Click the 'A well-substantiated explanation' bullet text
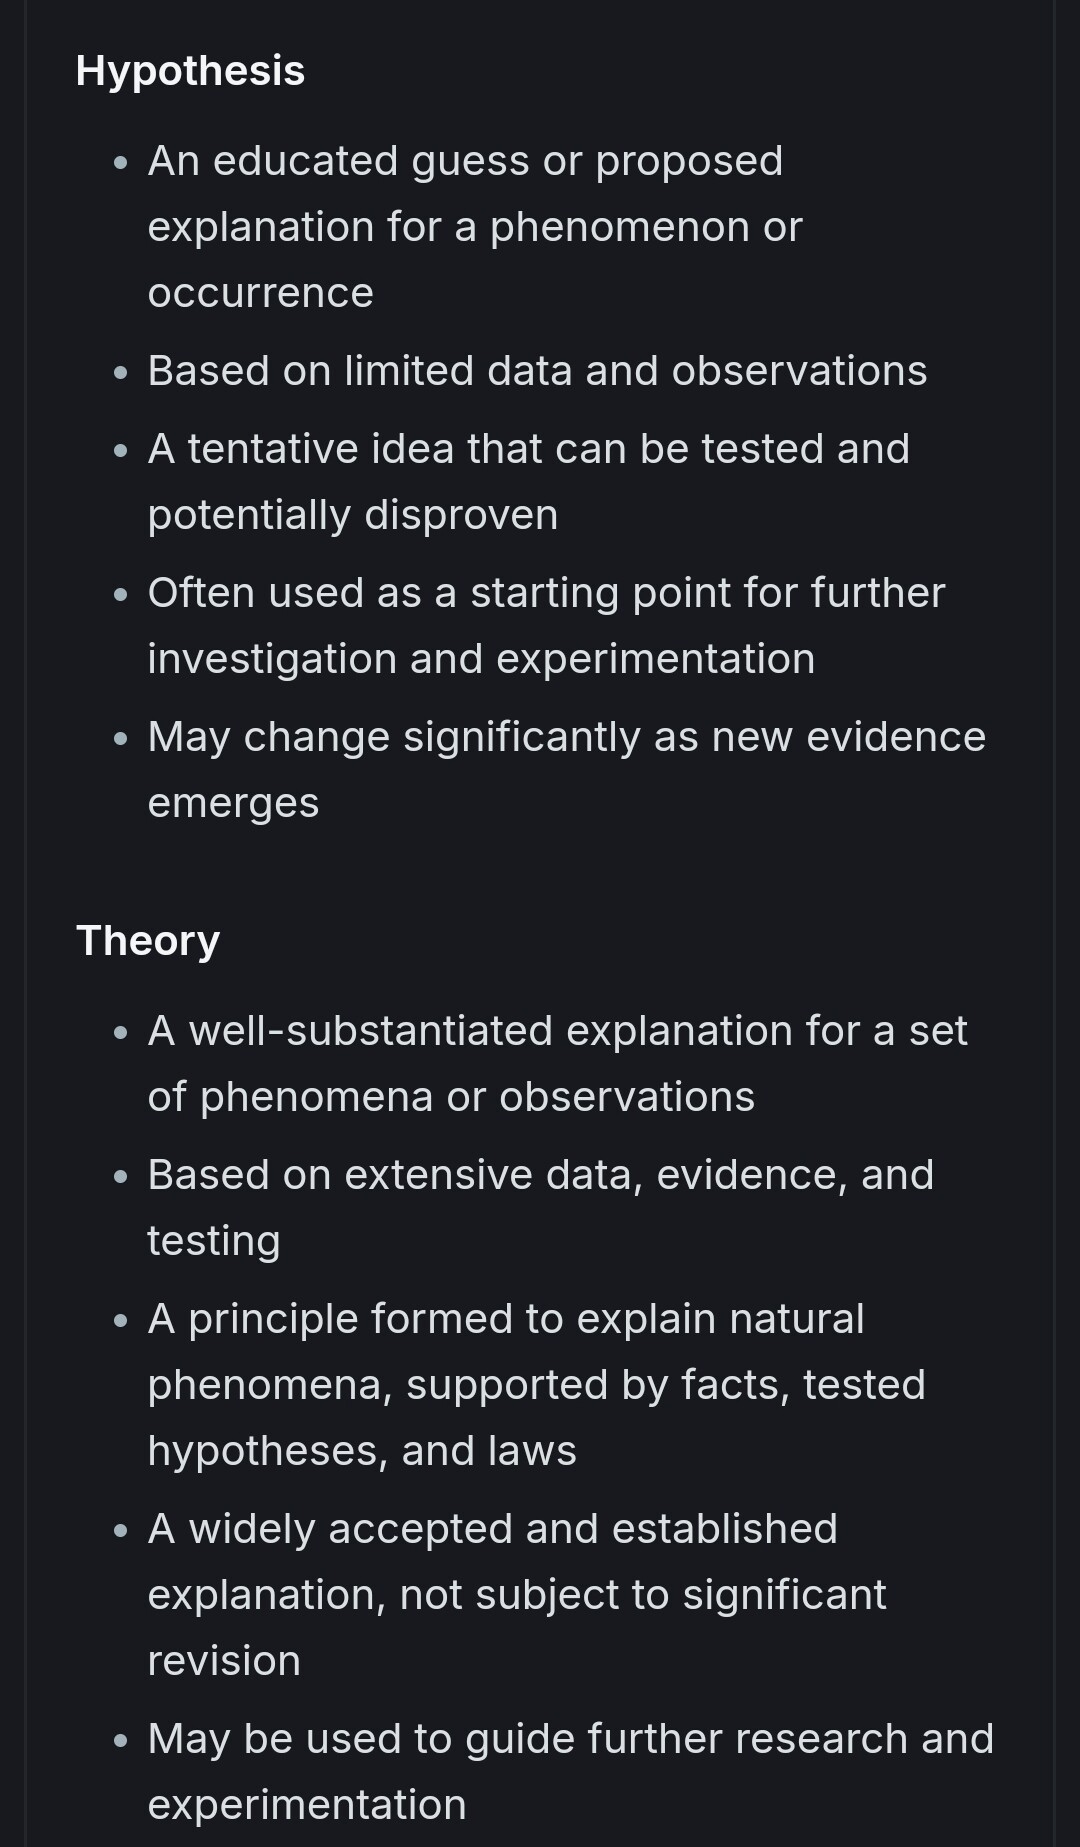 [557, 1031]
